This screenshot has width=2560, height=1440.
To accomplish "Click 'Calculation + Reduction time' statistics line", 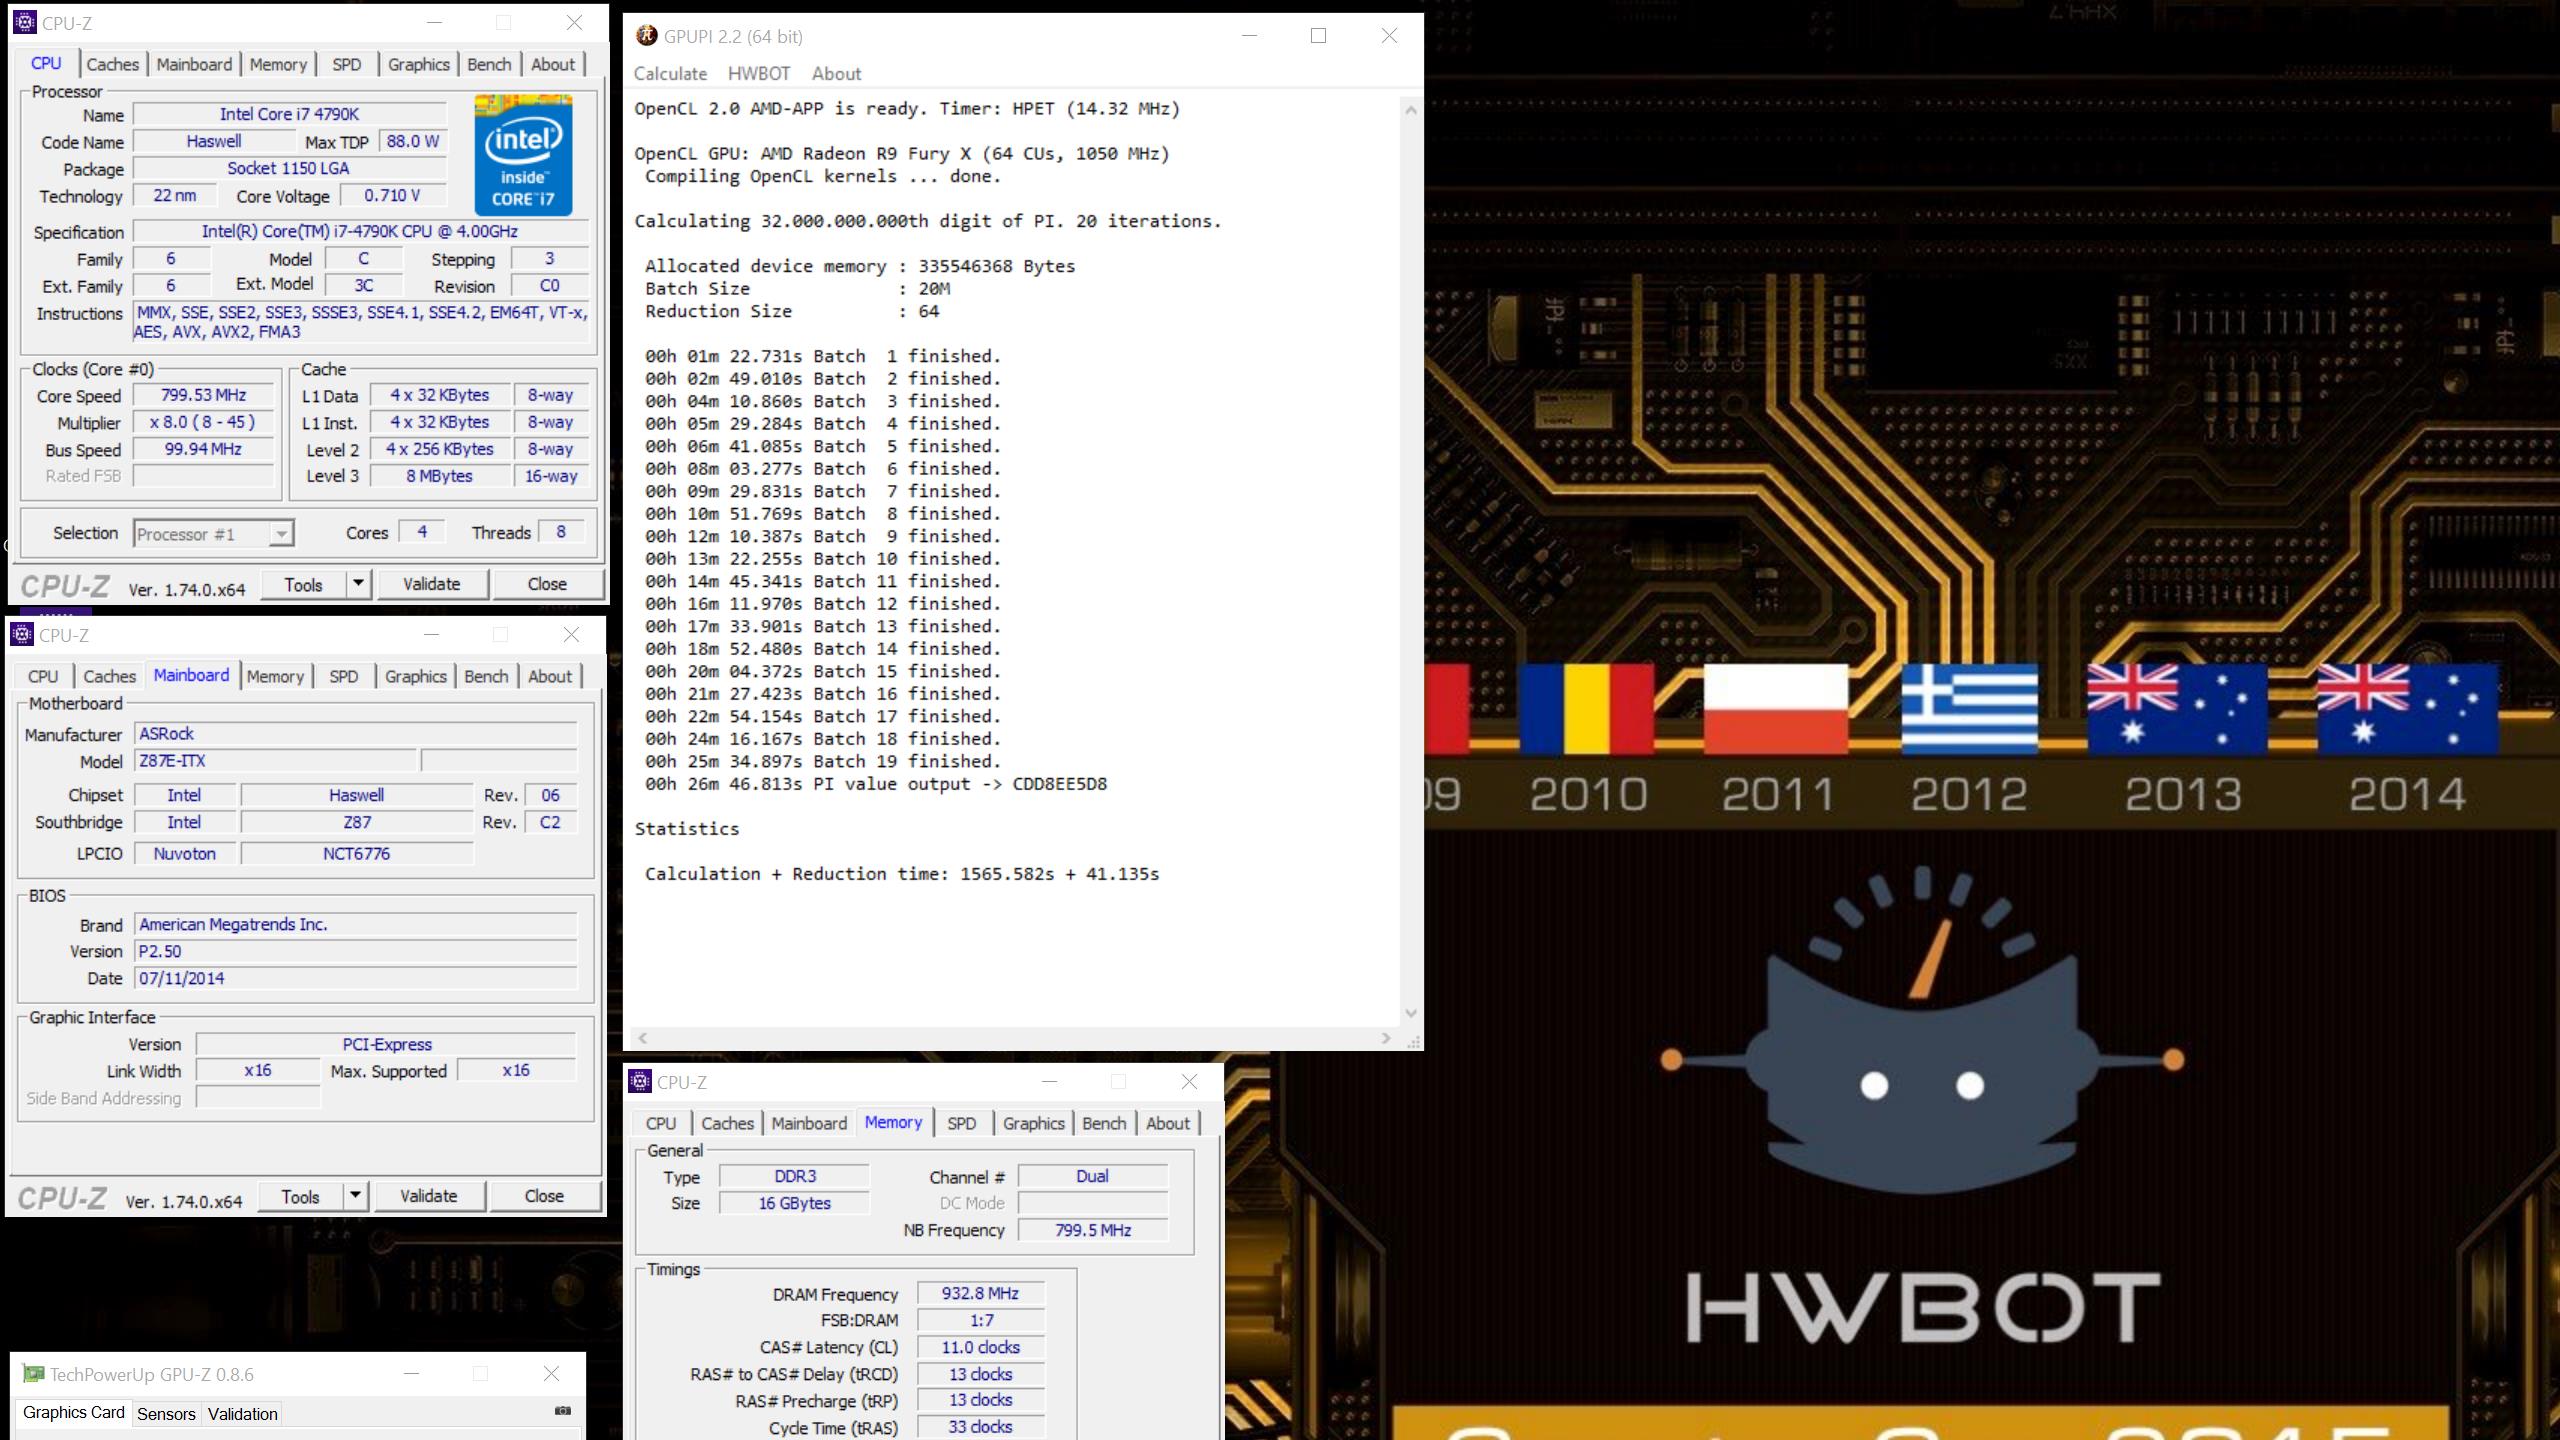I will pyautogui.click(x=902, y=874).
